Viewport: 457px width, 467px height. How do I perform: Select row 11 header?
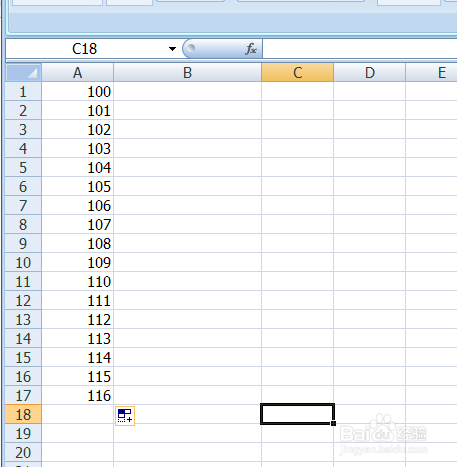23,281
